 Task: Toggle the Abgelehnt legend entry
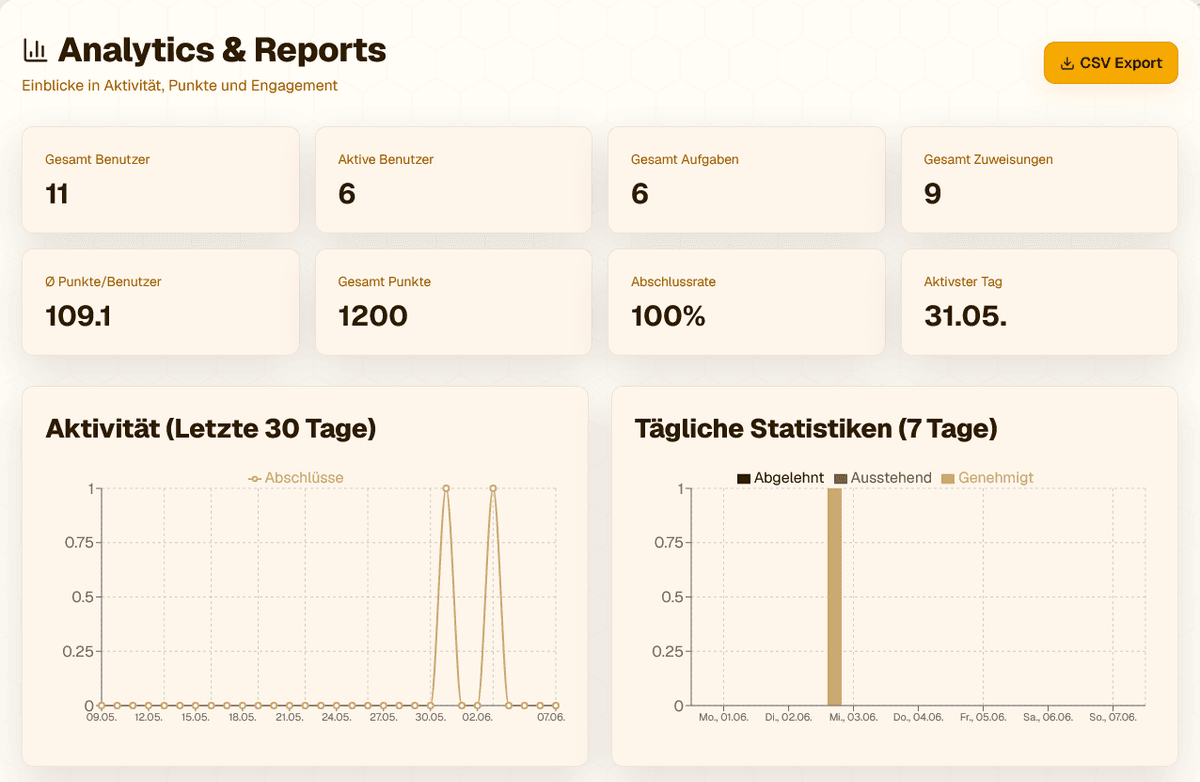[x=780, y=478]
